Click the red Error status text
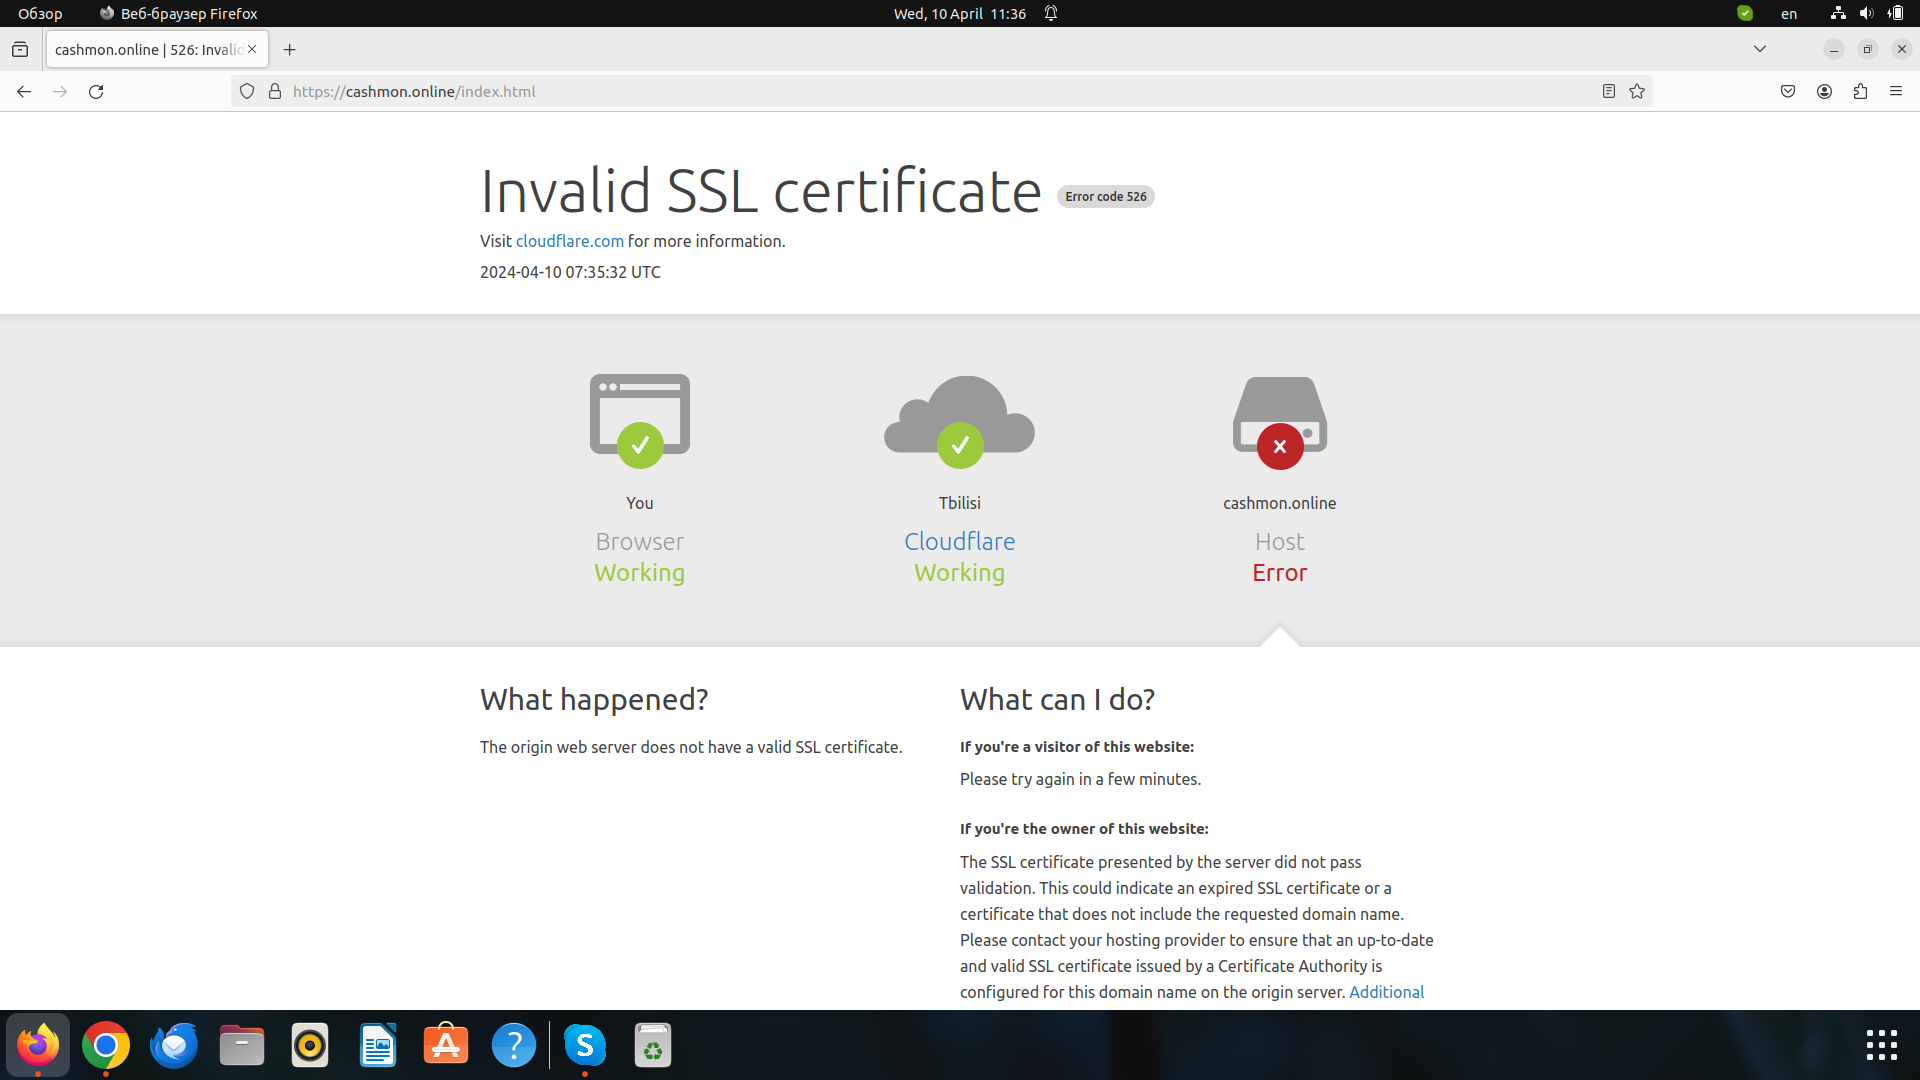 [1280, 573]
